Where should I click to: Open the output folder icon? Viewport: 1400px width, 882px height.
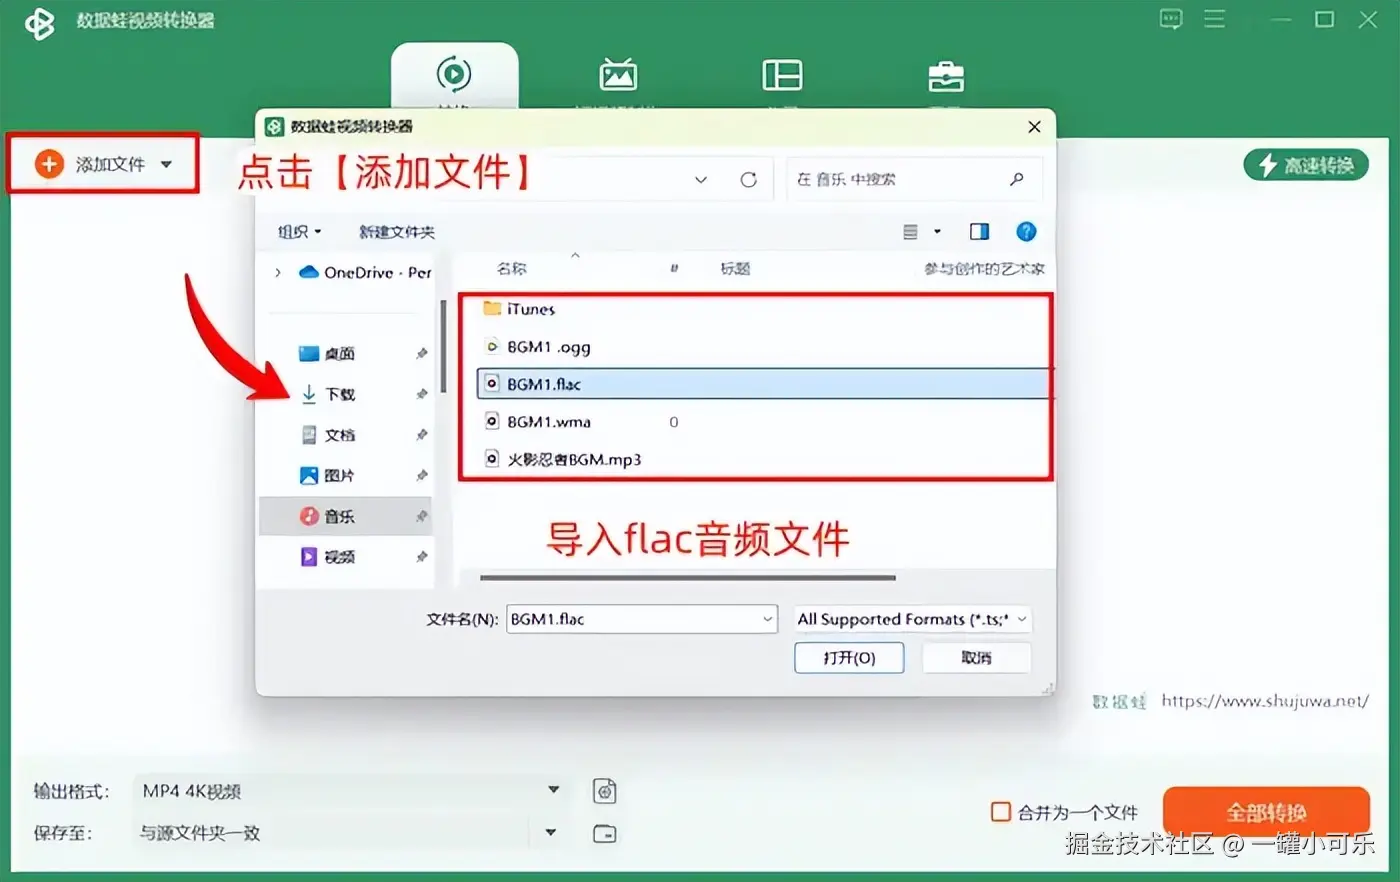pos(604,833)
